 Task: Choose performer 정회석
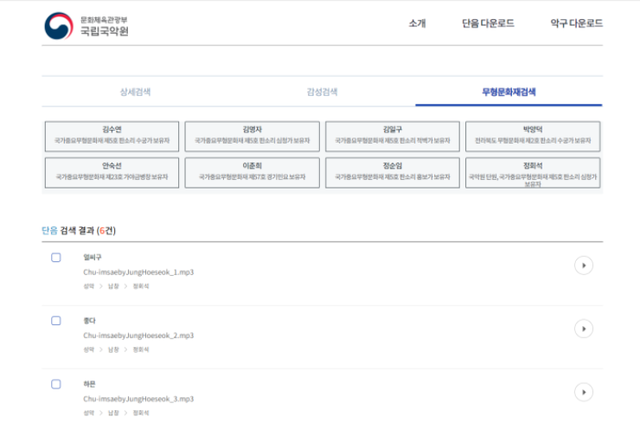point(533,173)
